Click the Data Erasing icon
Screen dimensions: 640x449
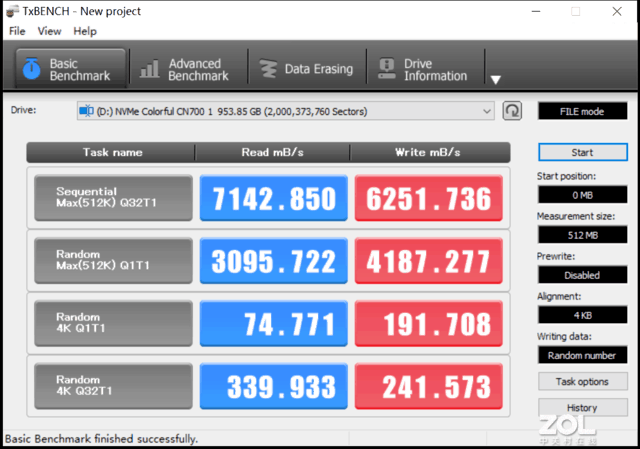point(267,69)
